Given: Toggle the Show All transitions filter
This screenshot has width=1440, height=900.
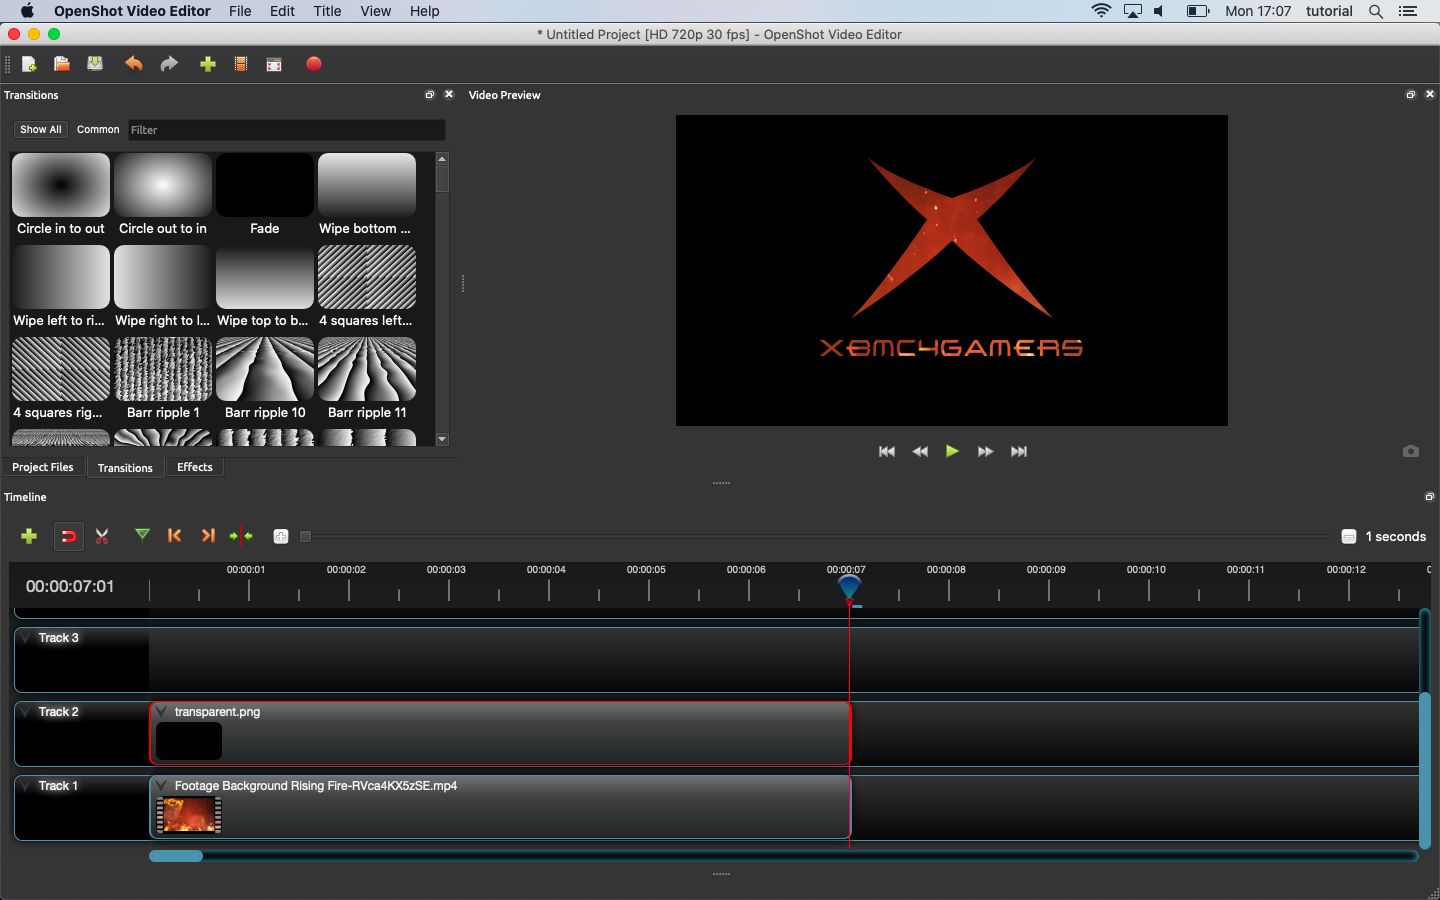Looking at the screenshot, I should point(41,130).
